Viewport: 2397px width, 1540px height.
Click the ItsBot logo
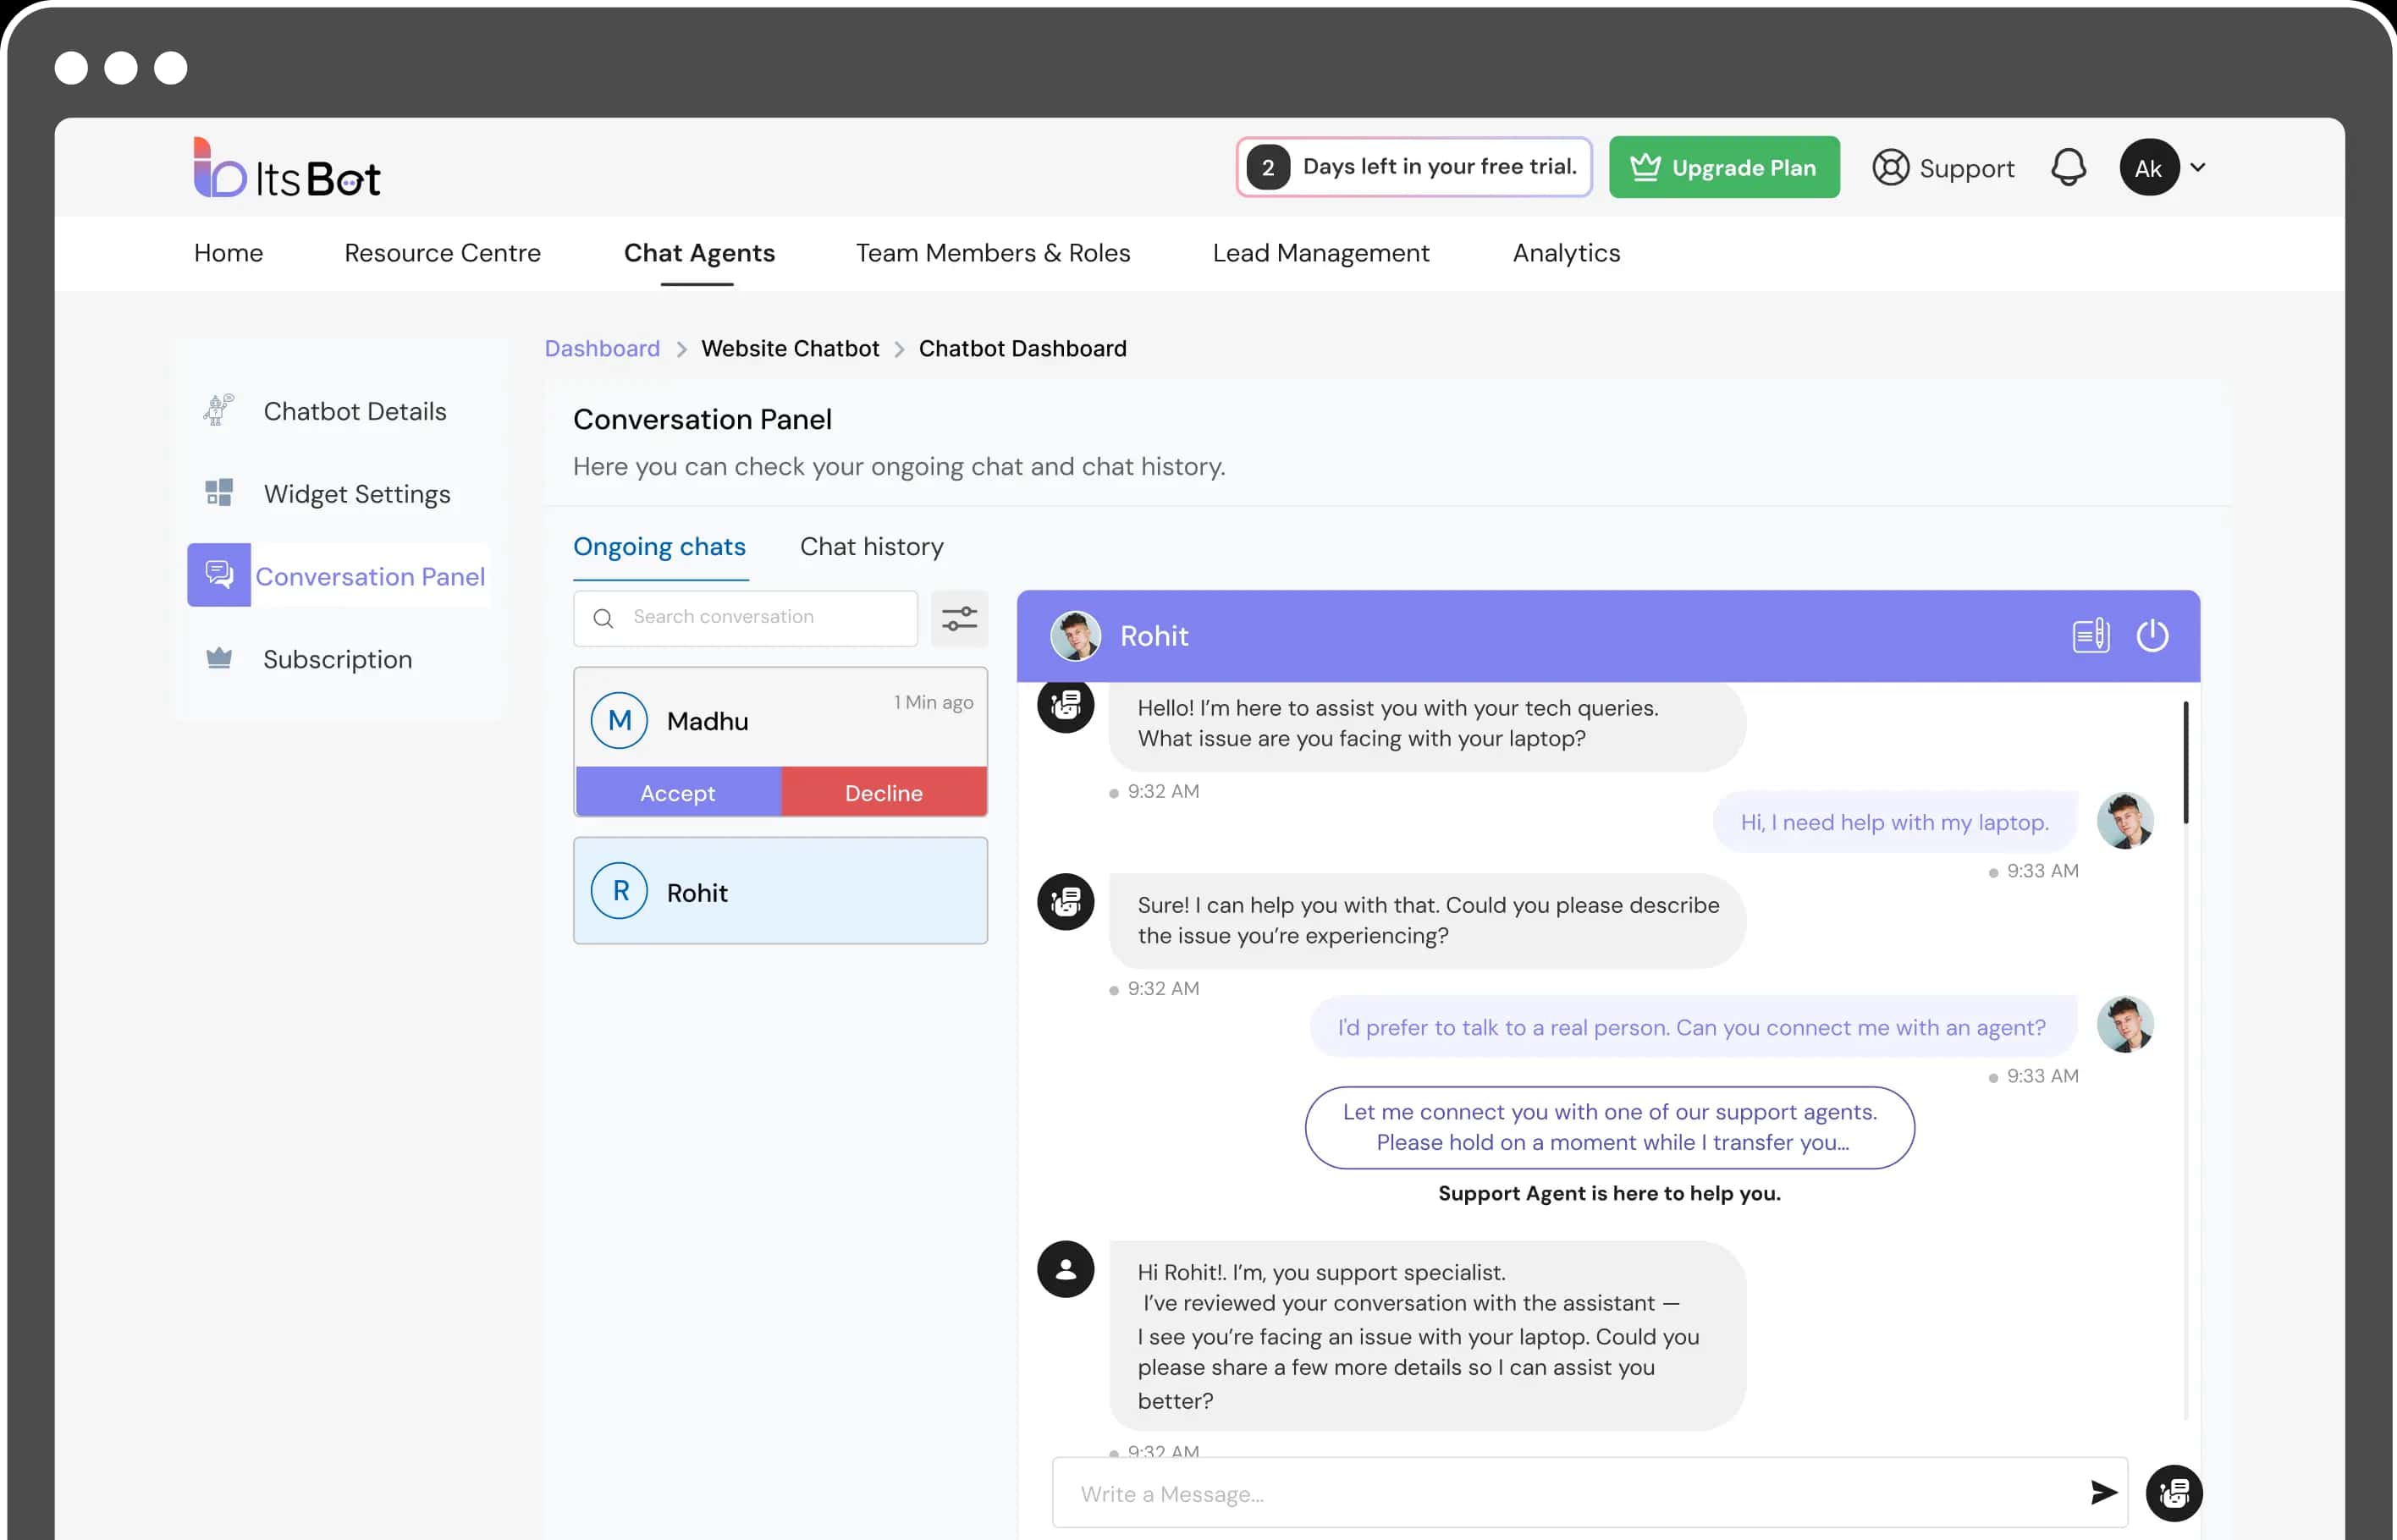tap(287, 169)
